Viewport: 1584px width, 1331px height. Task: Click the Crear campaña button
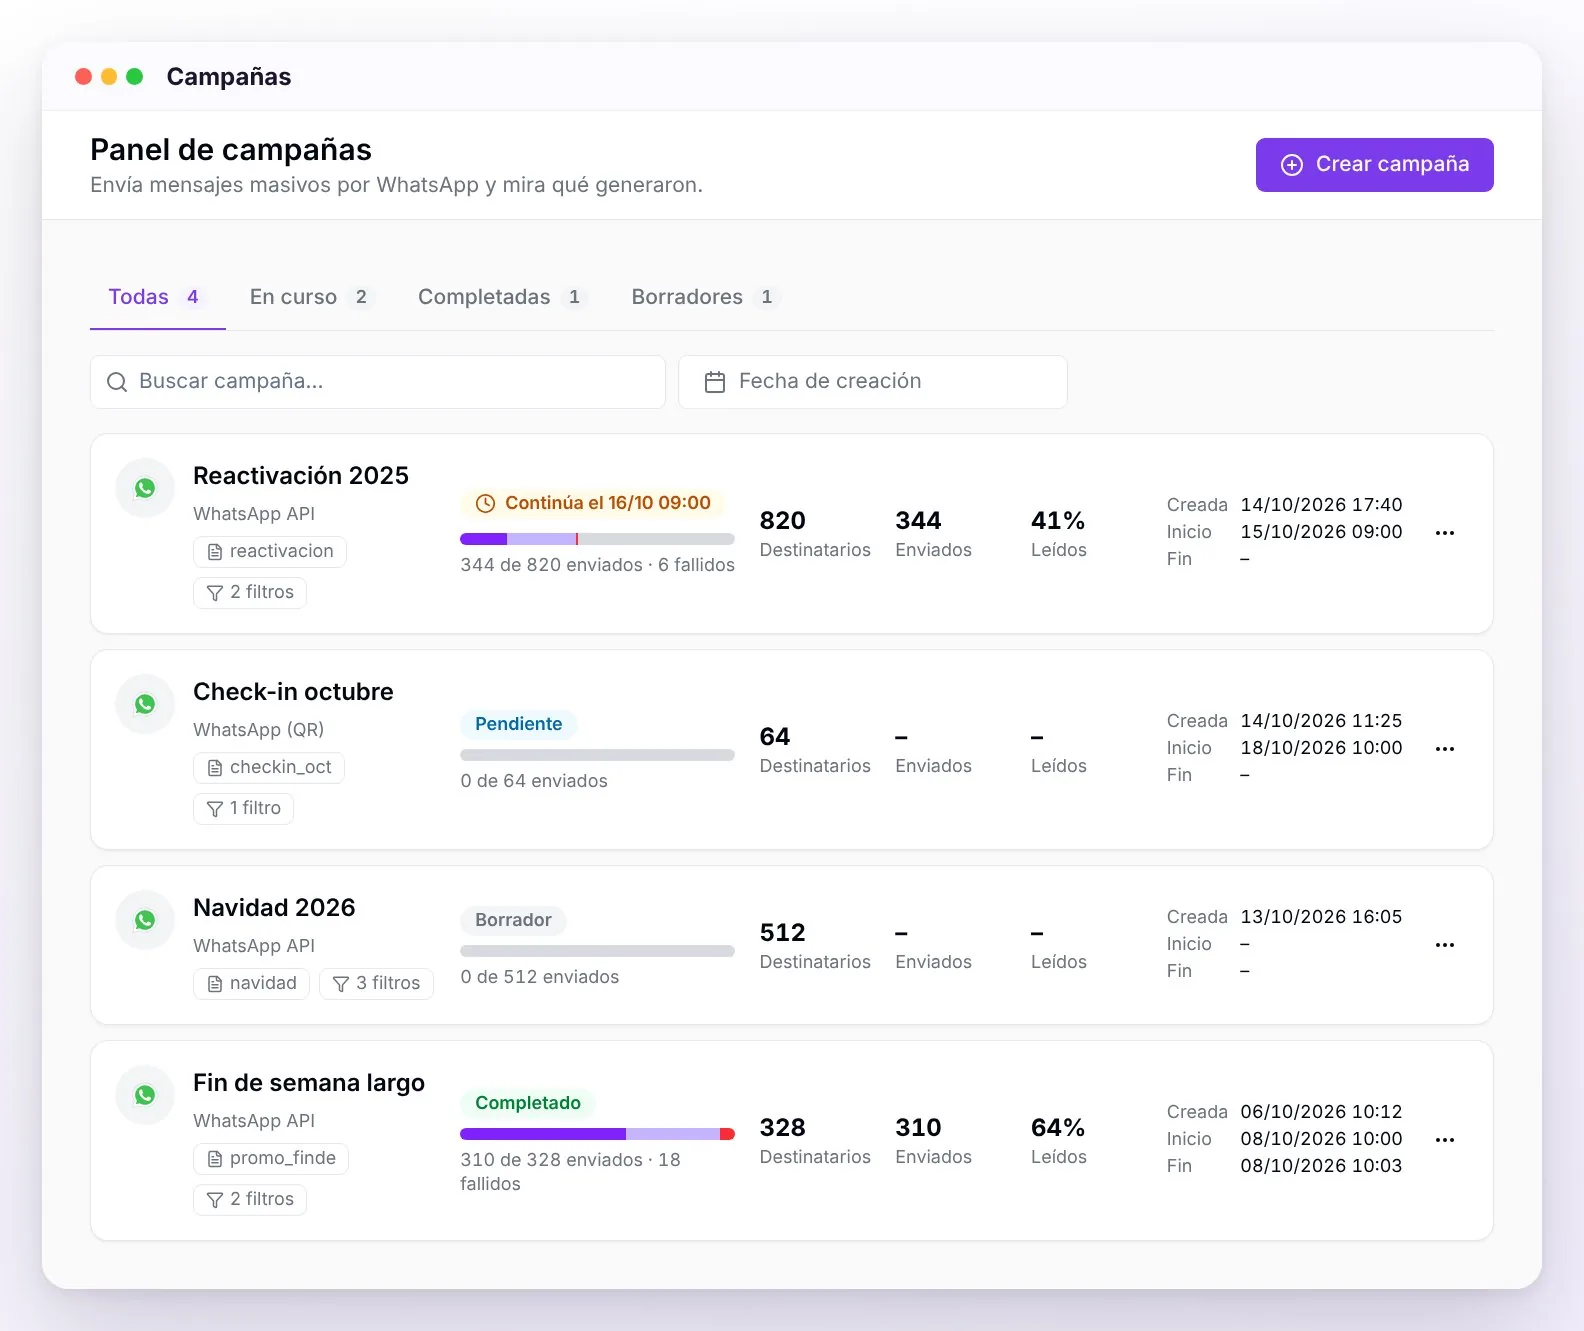1374,165
